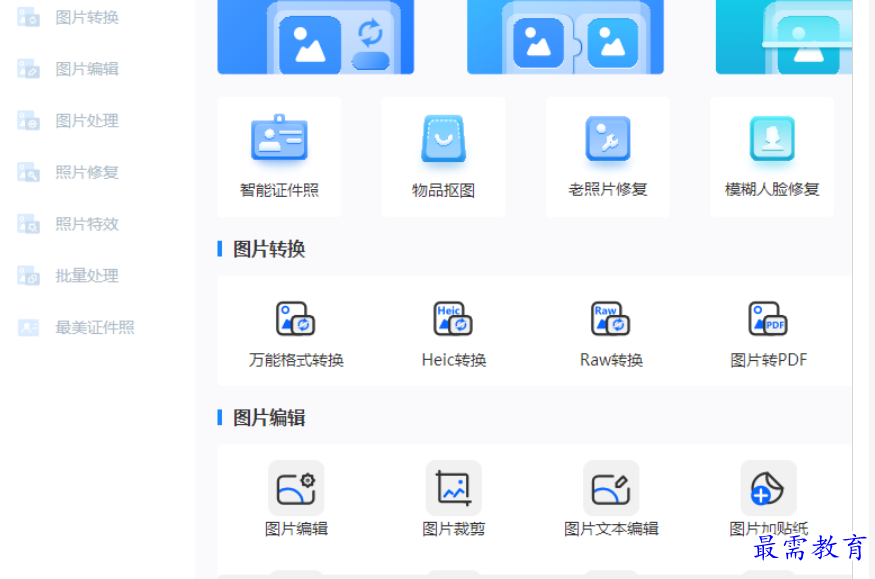Click the sidebar icon beside 最美证件照
This screenshot has width=875, height=579.
coord(28,327)
